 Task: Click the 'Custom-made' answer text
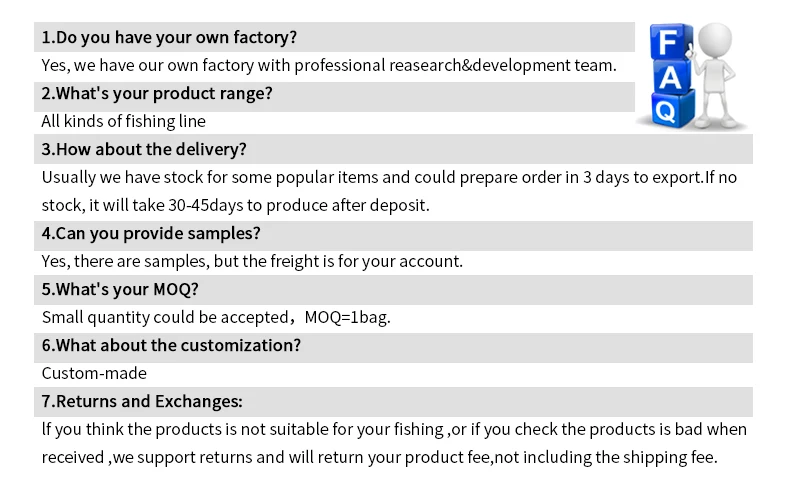pyautogui.click(x=94, y=373)
